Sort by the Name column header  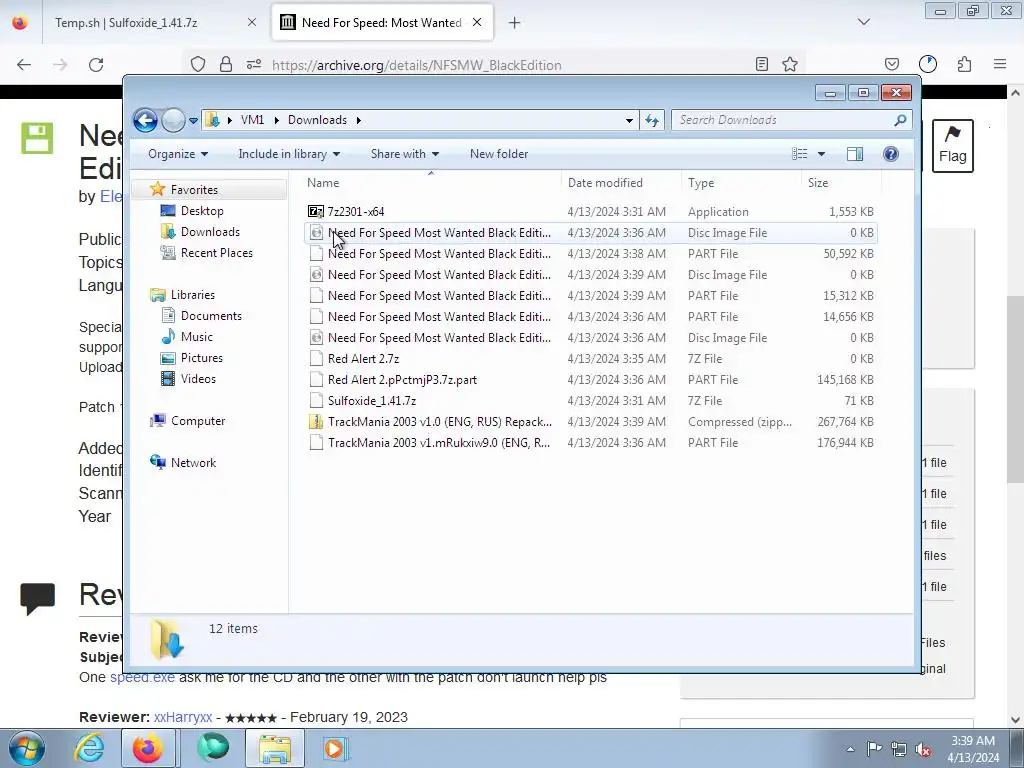click(x=431, y=183)
